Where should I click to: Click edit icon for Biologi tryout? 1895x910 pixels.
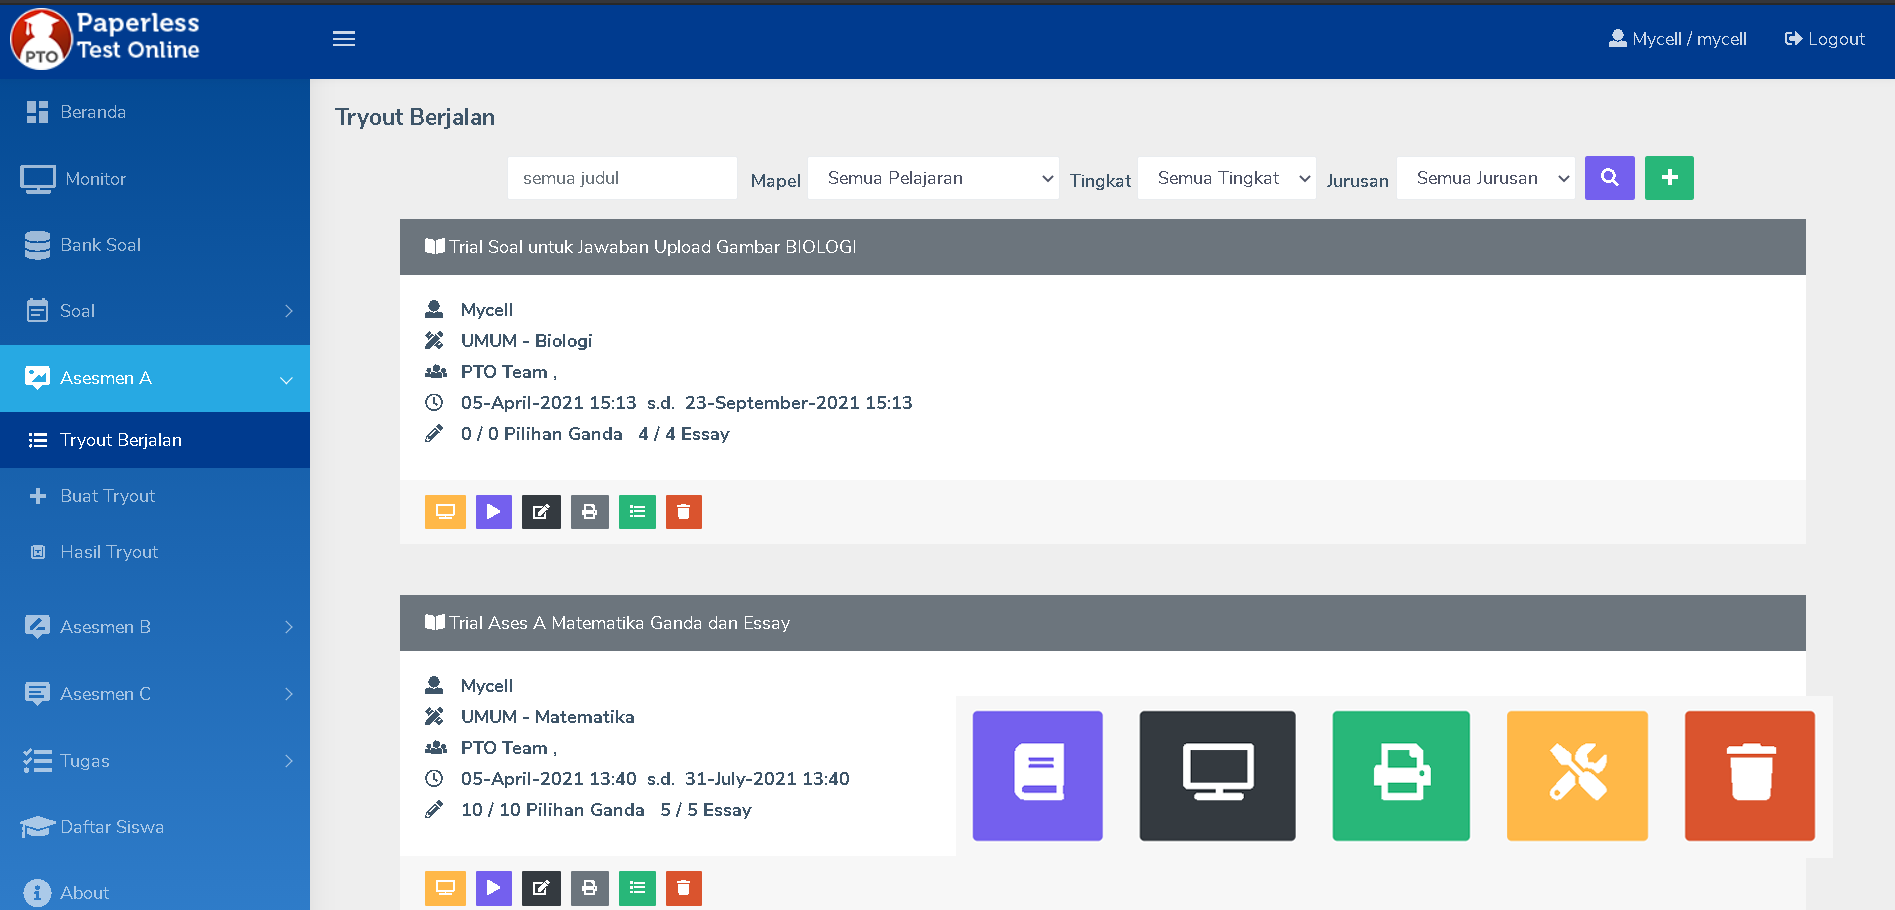(541, 512)
